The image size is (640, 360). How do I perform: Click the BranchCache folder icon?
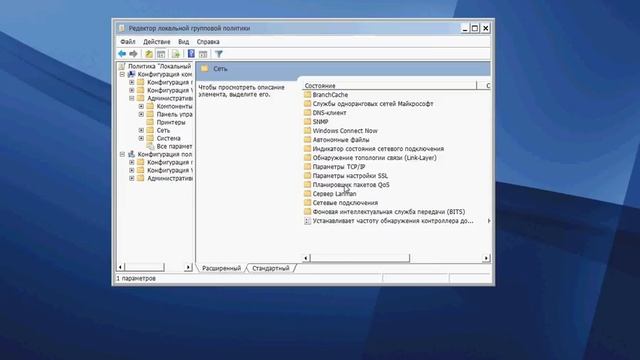point(307,95)
